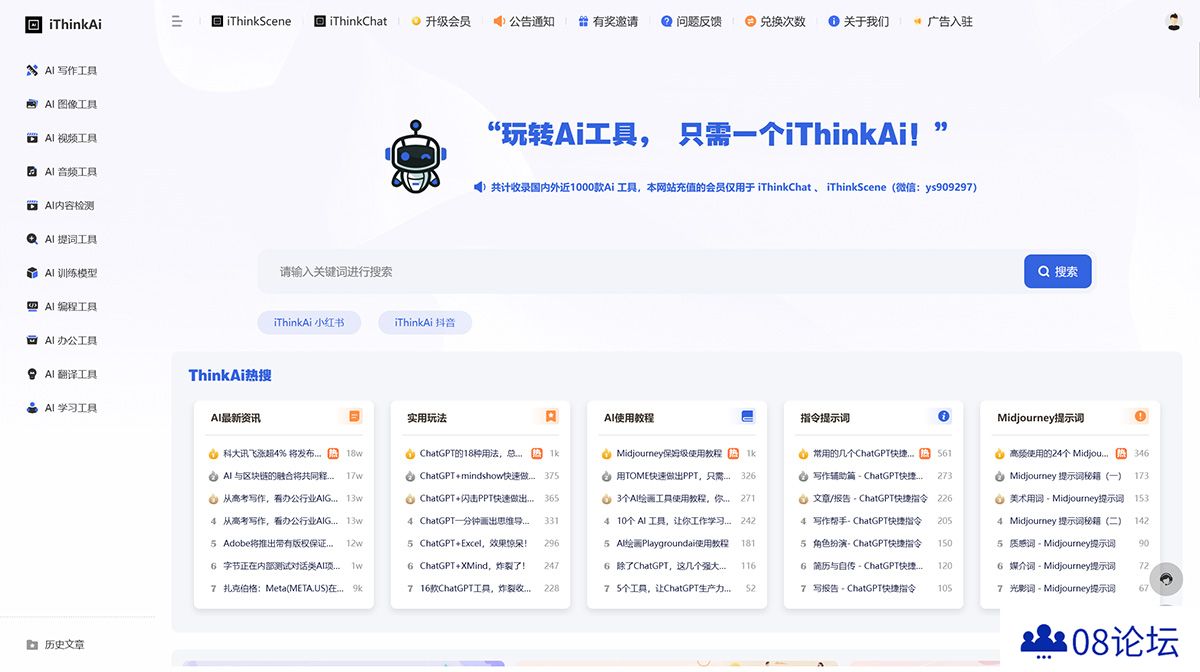Open the iThinkAi 抖音 tag

[425, 323]
